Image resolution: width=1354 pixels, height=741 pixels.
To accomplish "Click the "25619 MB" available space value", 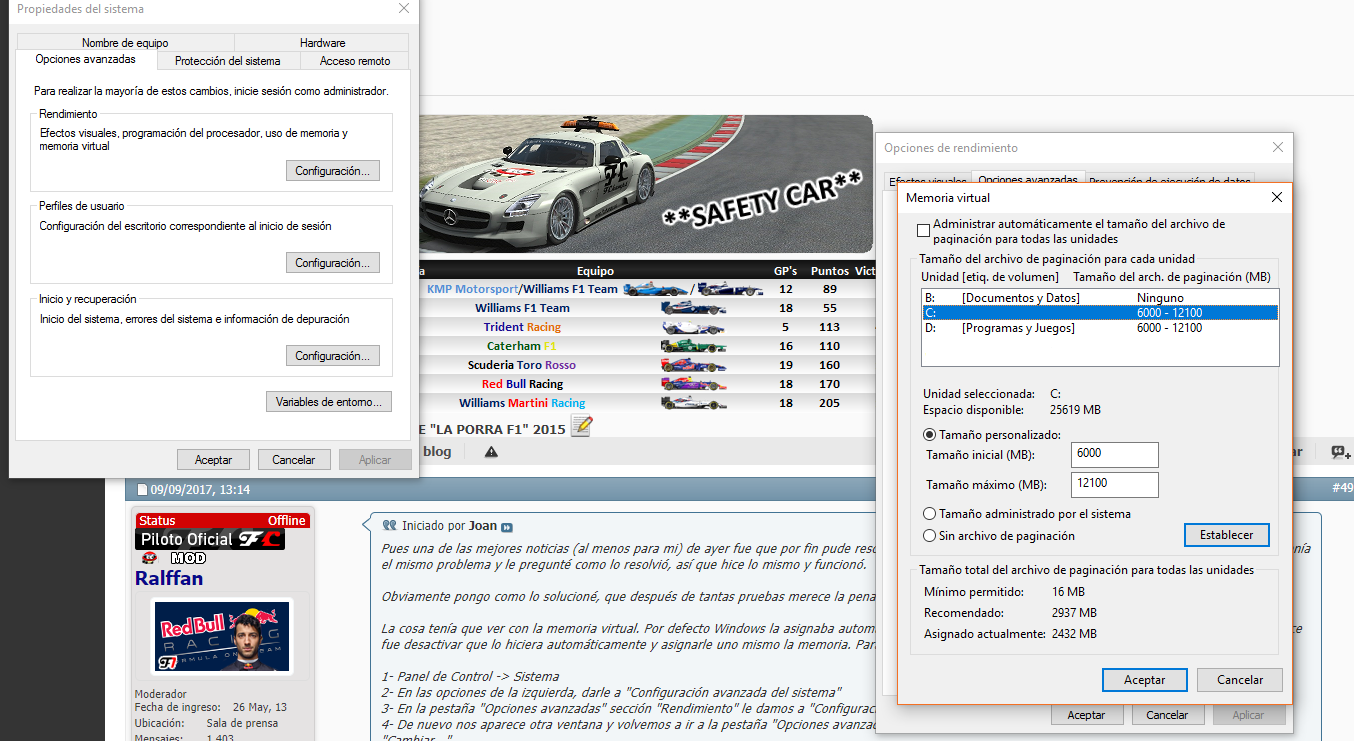I will click(1075, 410).
